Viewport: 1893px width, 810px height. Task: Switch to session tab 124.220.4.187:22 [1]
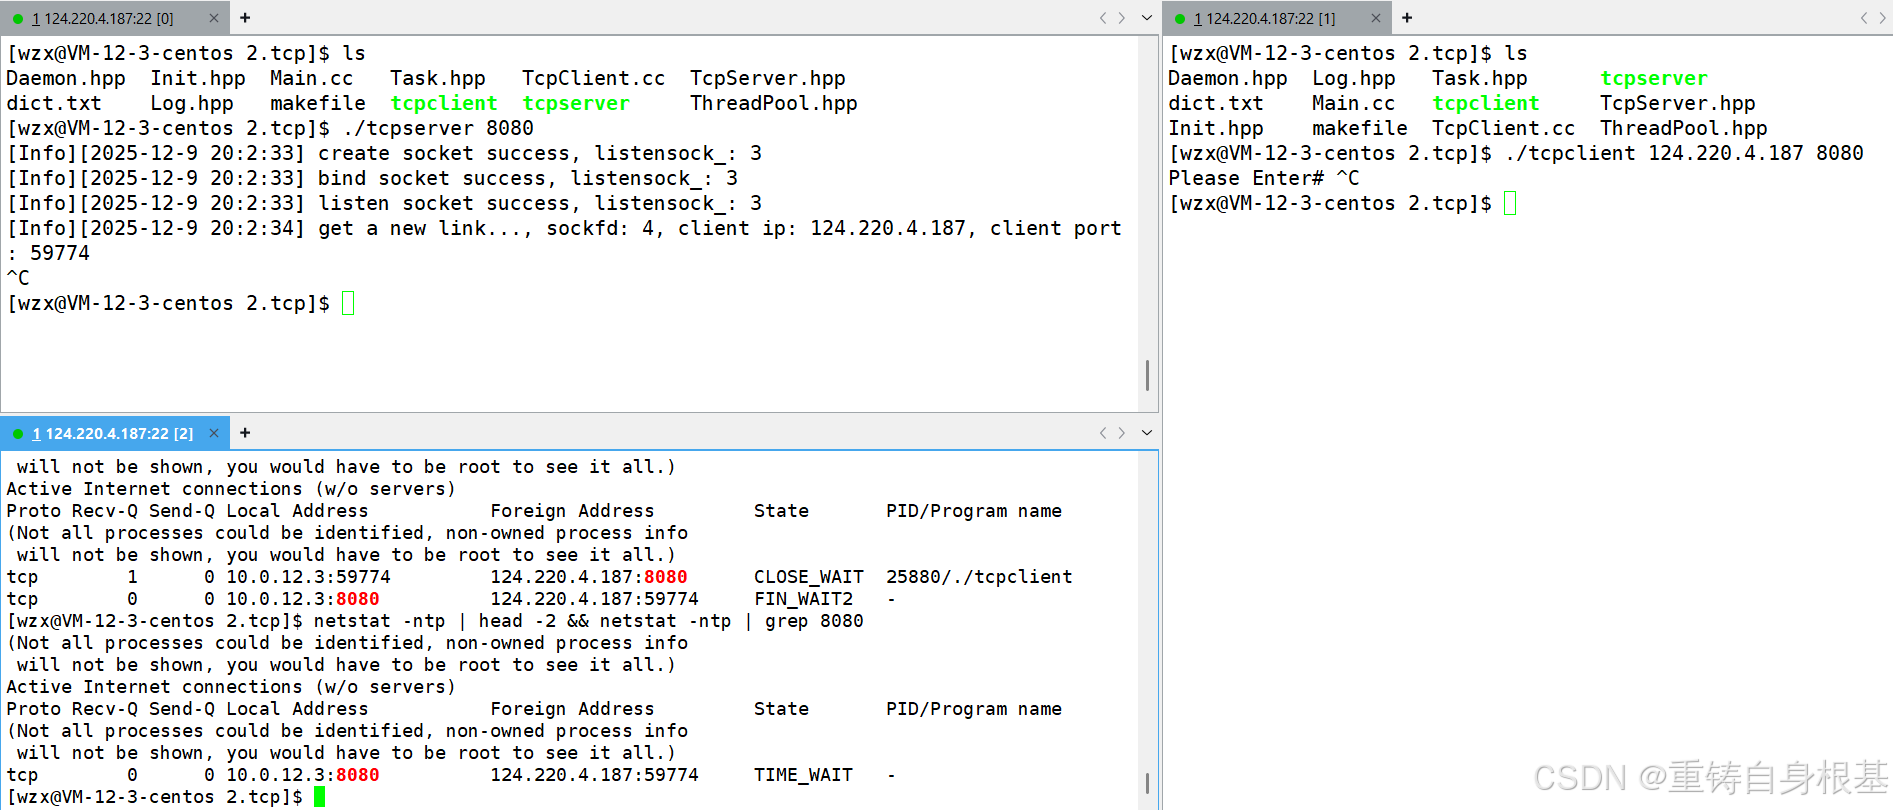(1264, 18)
